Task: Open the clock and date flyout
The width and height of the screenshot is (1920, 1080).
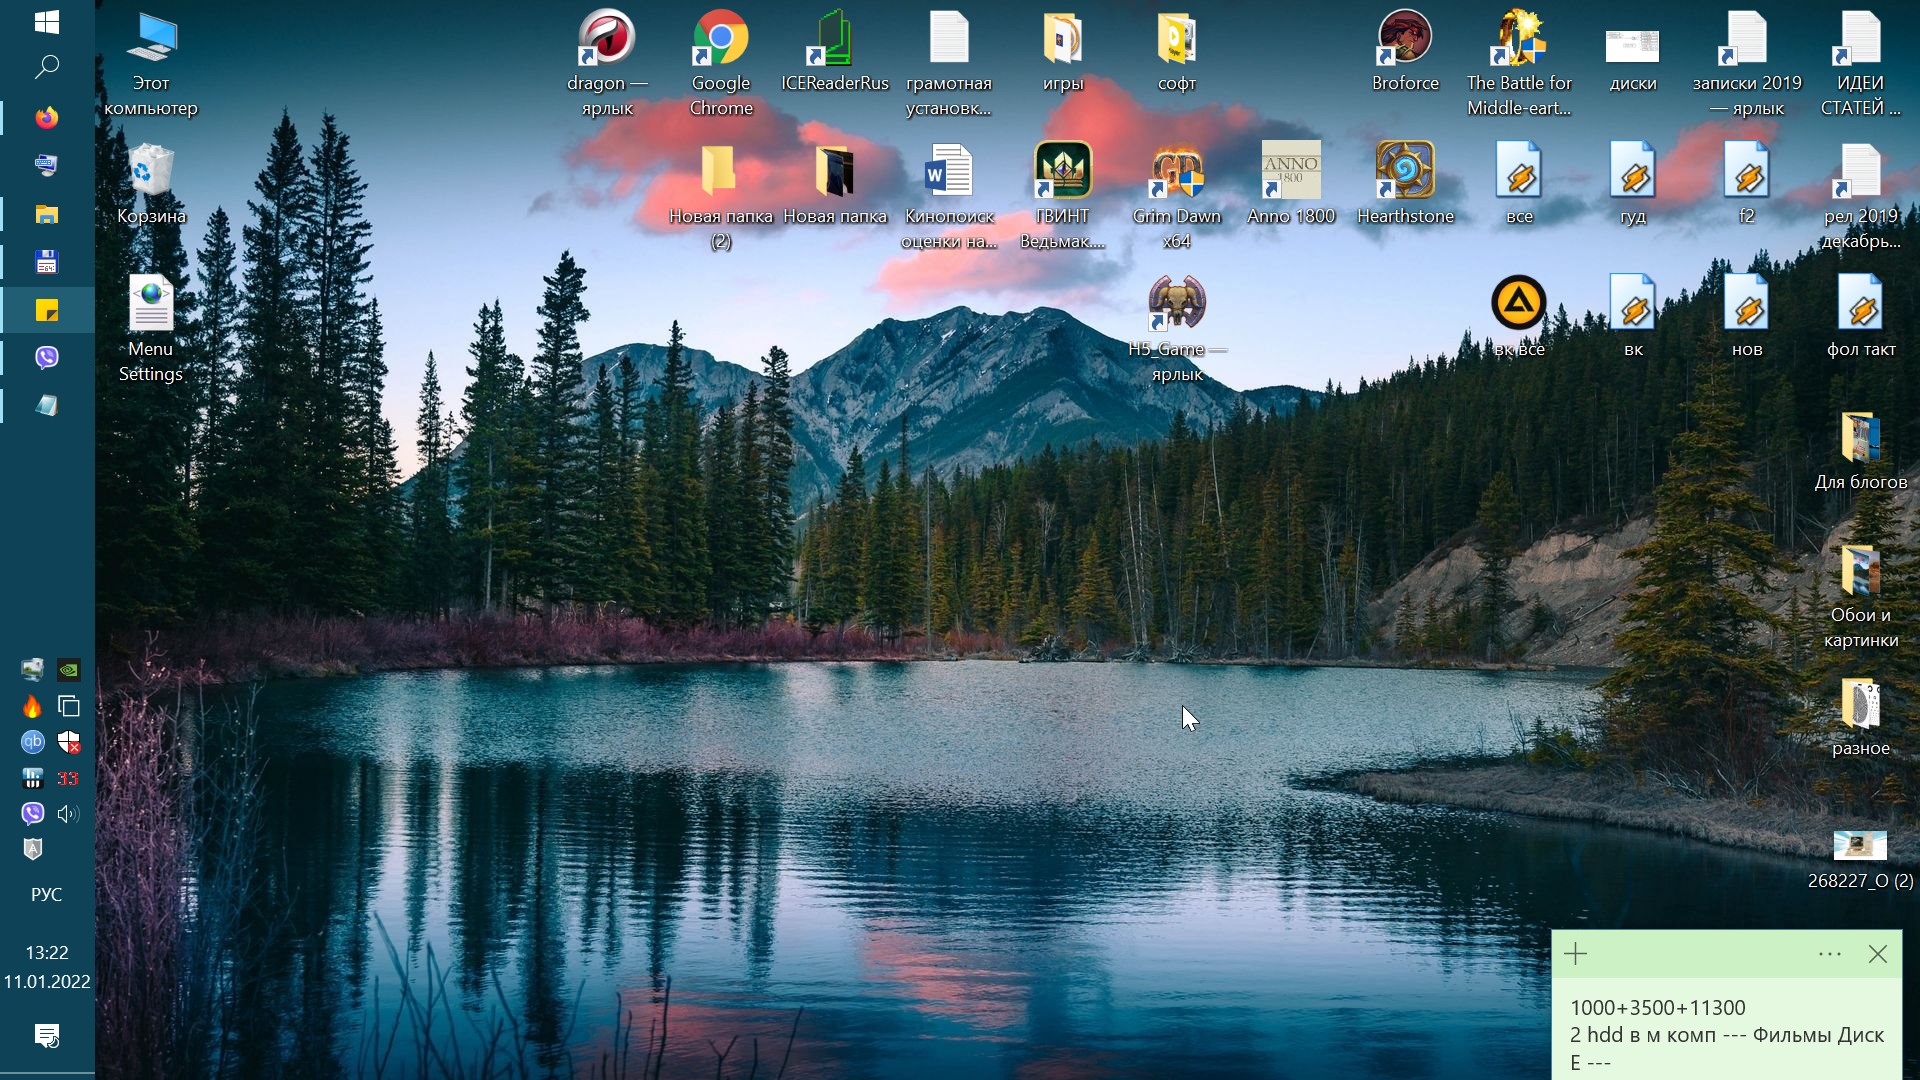Action: pyautogui.click(x=47, y=967)
